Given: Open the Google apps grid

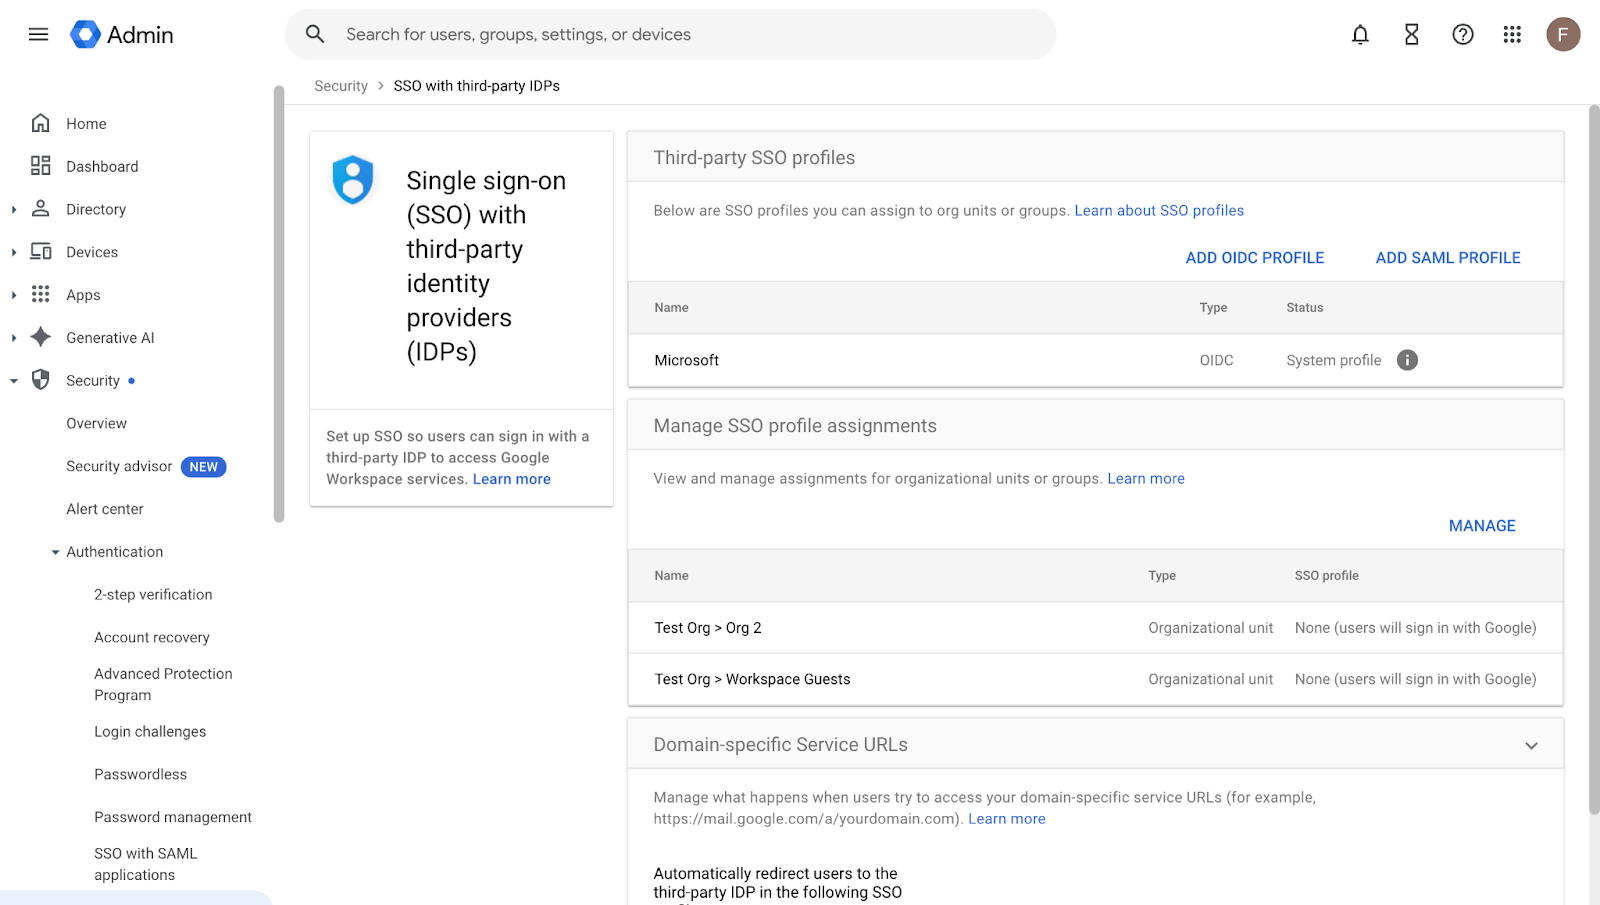Looking at the screenshot, I should point(1512,35).
